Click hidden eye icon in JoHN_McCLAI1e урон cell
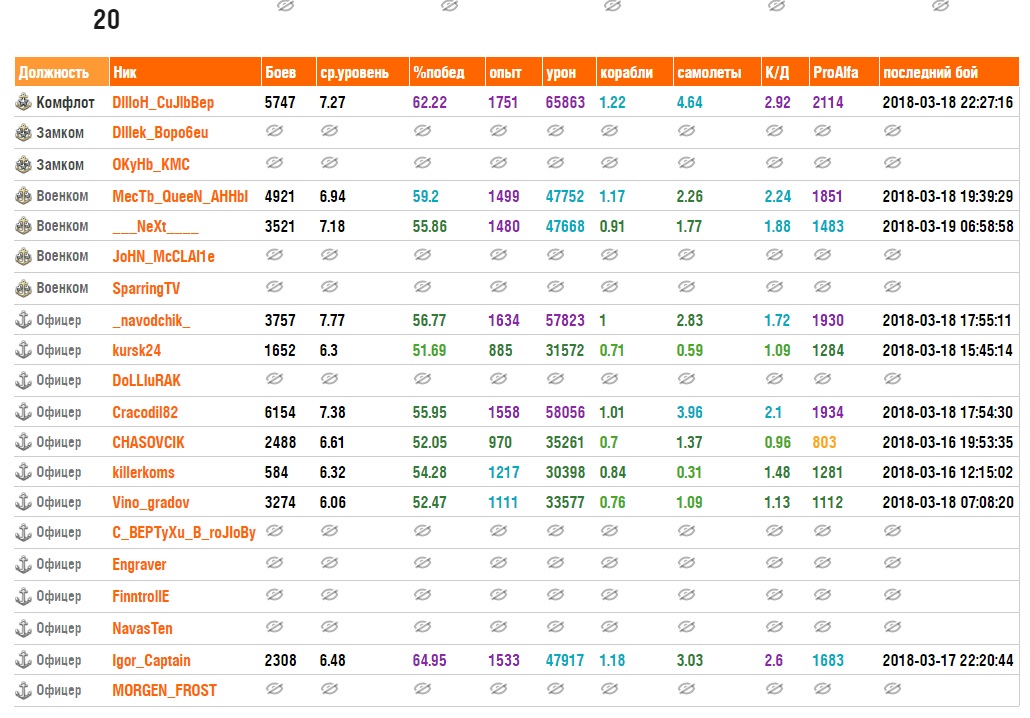Viewport: 1030px width, 718px height. [x=556, y=254]
